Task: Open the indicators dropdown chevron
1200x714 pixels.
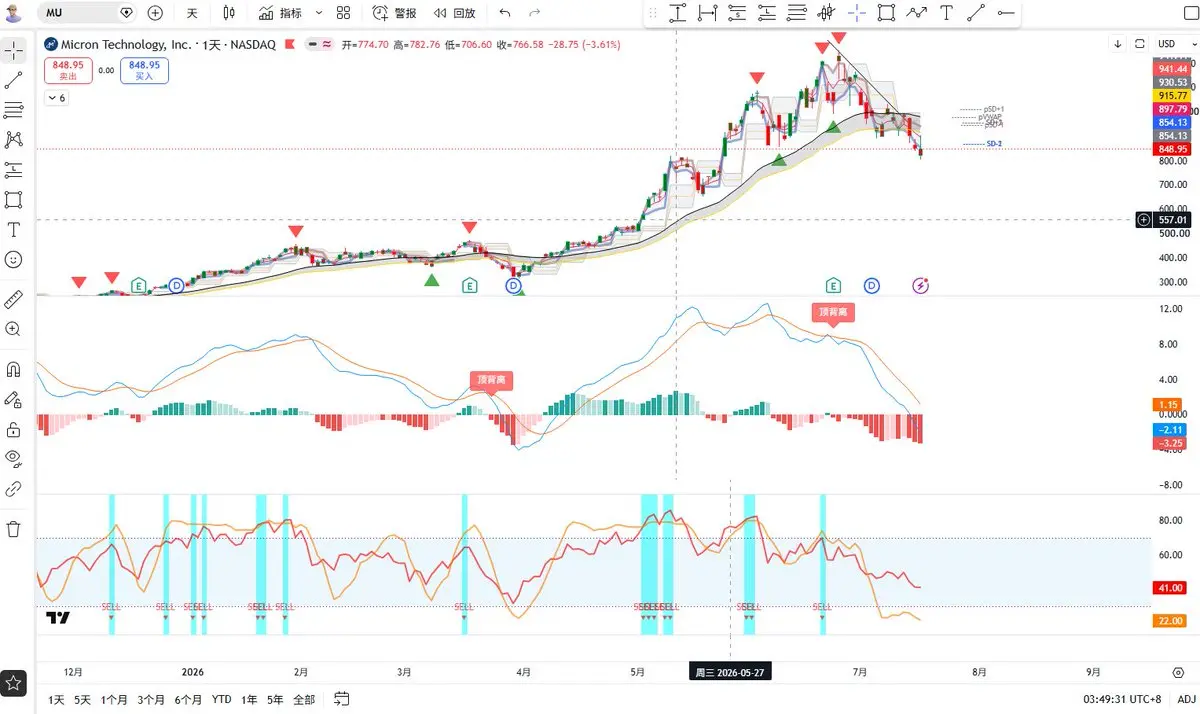Action: 319,13
